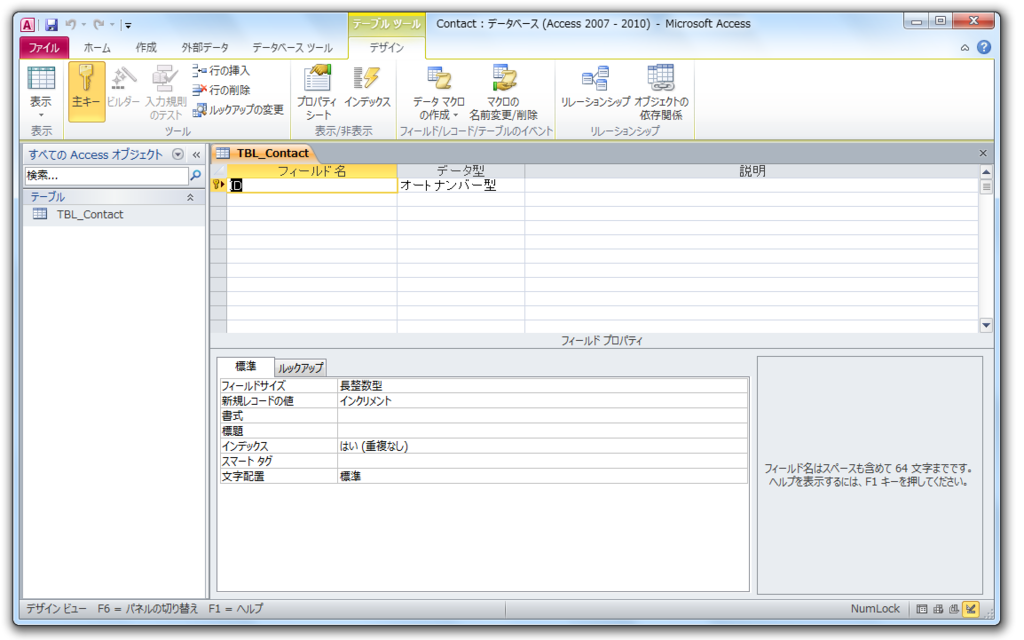Close the TBL_Contact table design tab
1024x640 pixels.
(983, 153)
